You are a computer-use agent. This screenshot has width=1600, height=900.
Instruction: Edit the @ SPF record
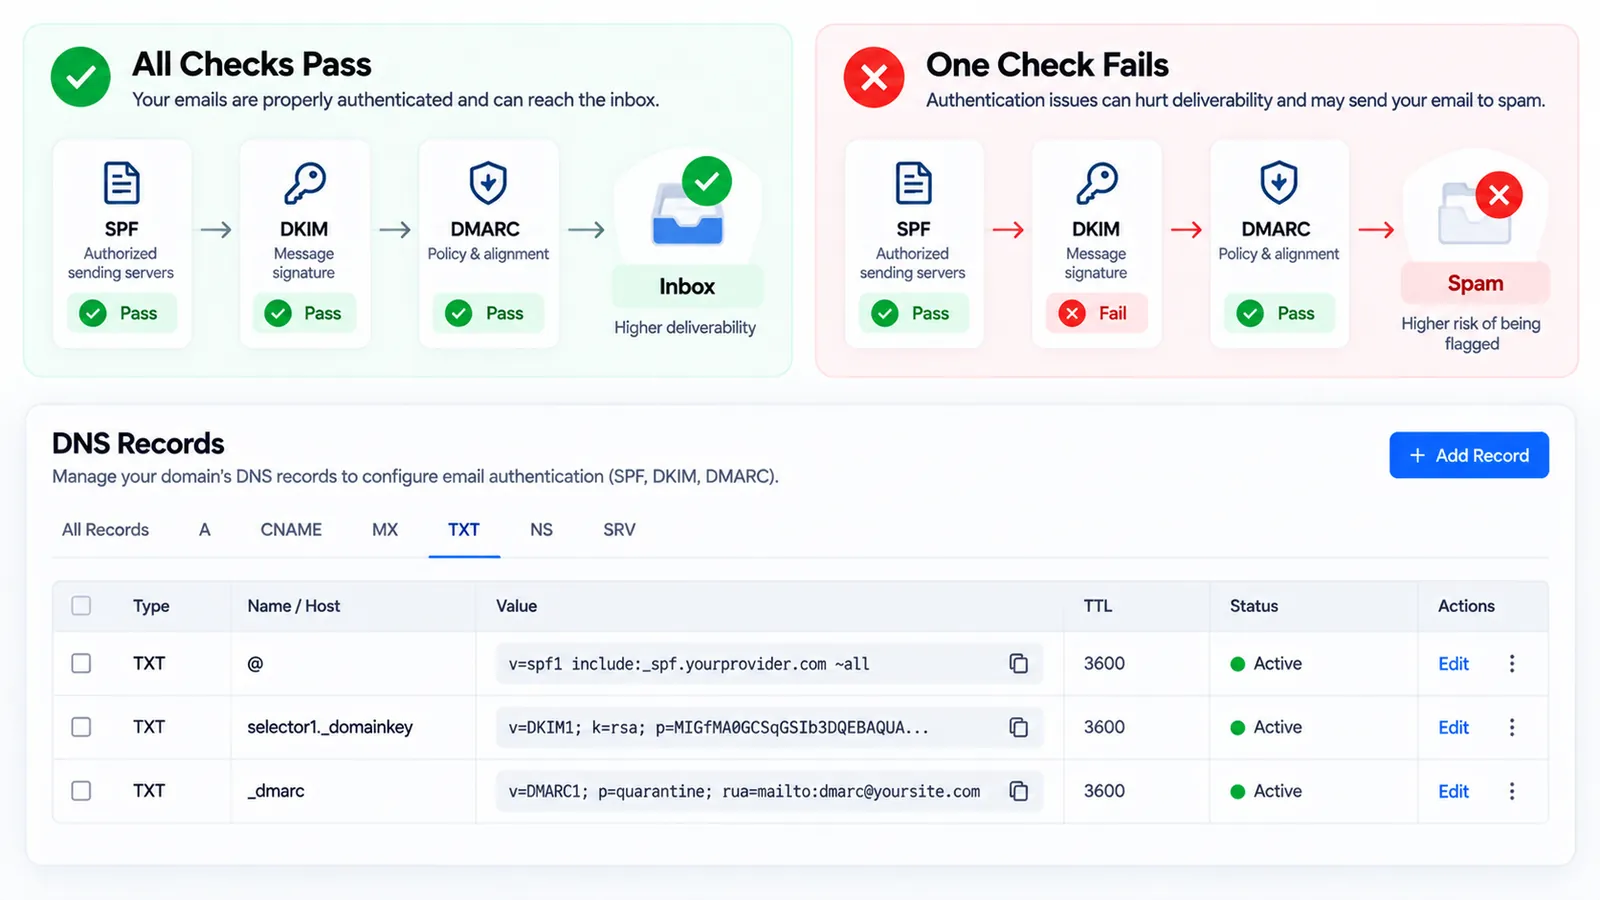click(x=1453, y=664)
